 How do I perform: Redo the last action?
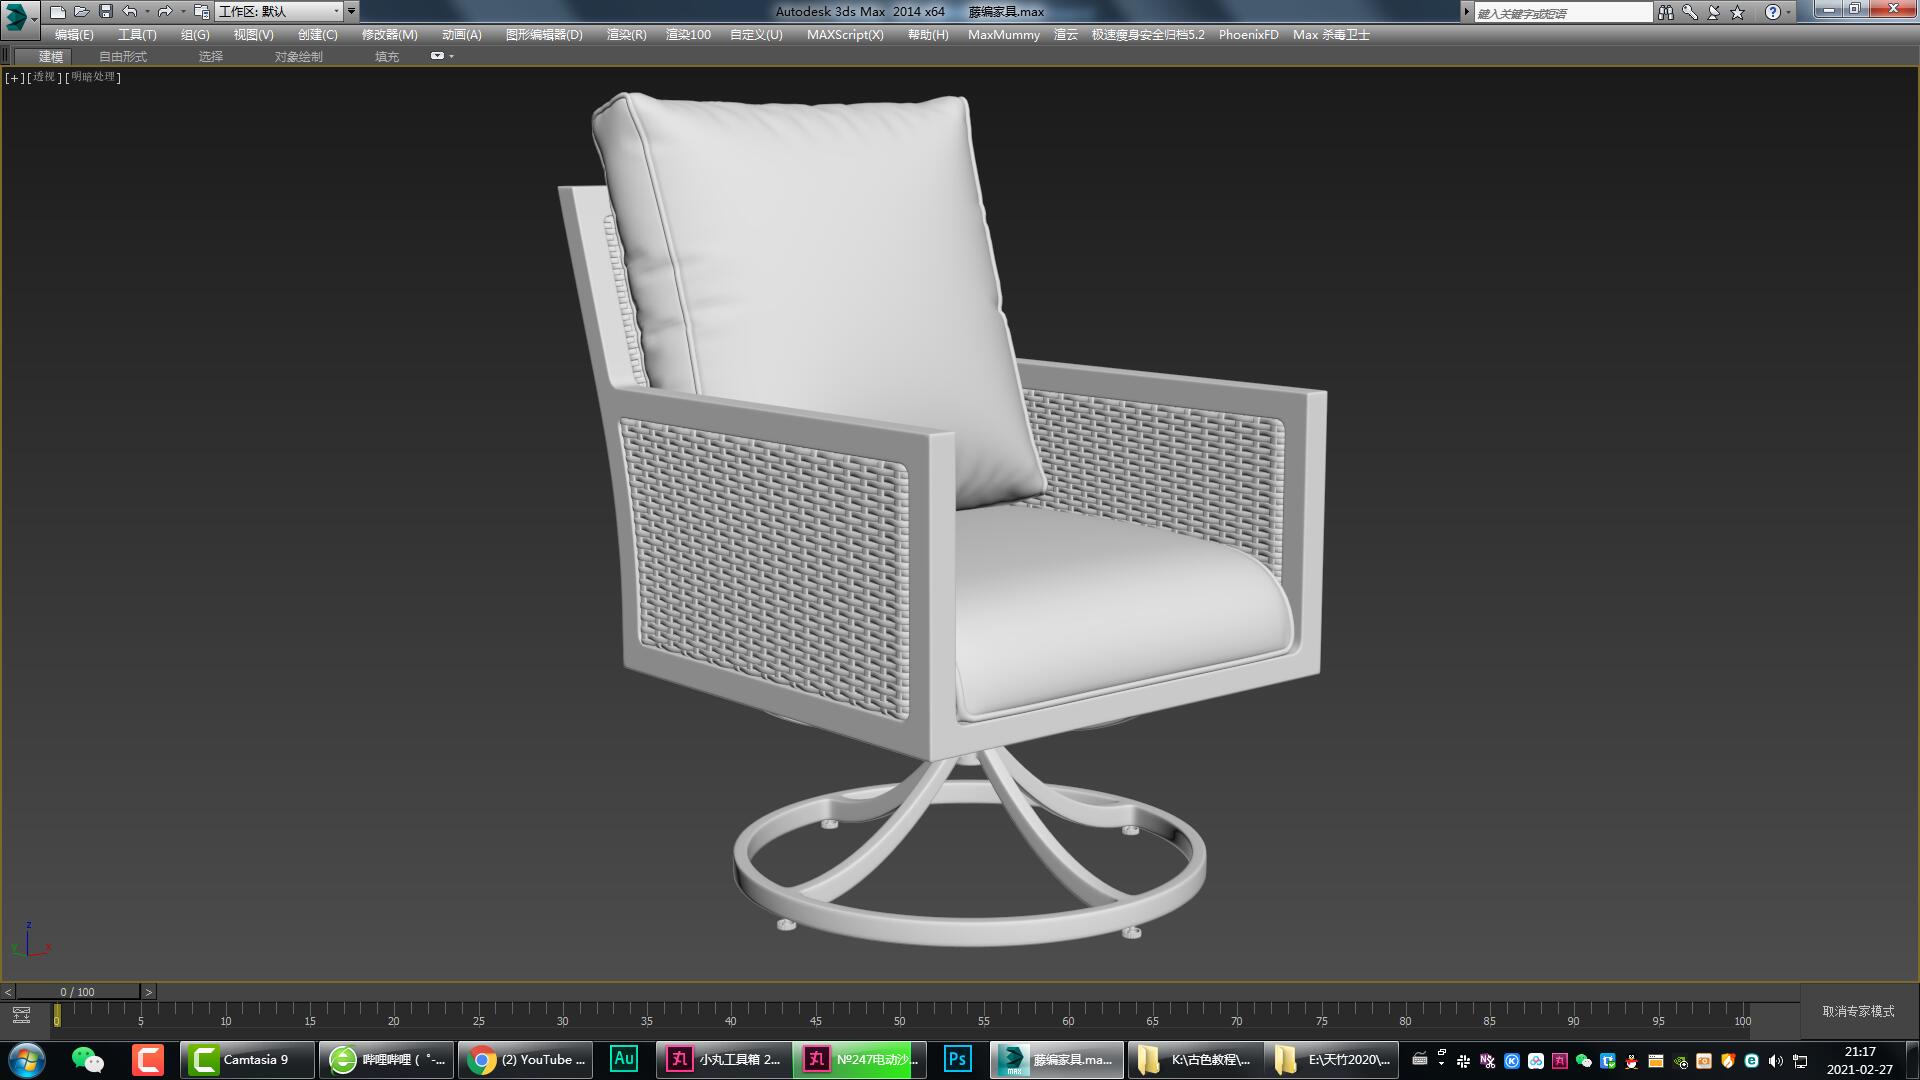(163, 11)
